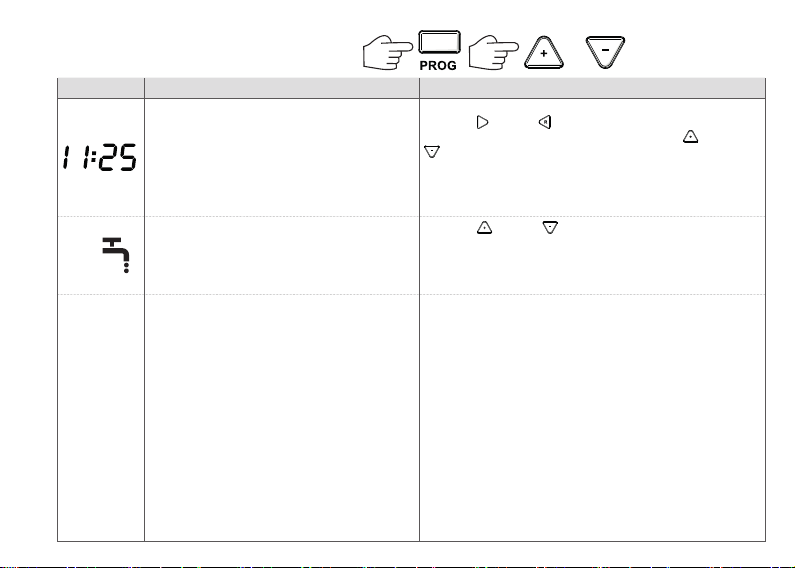
Task: Click small plus triangle in clock row
Action: 691,137
